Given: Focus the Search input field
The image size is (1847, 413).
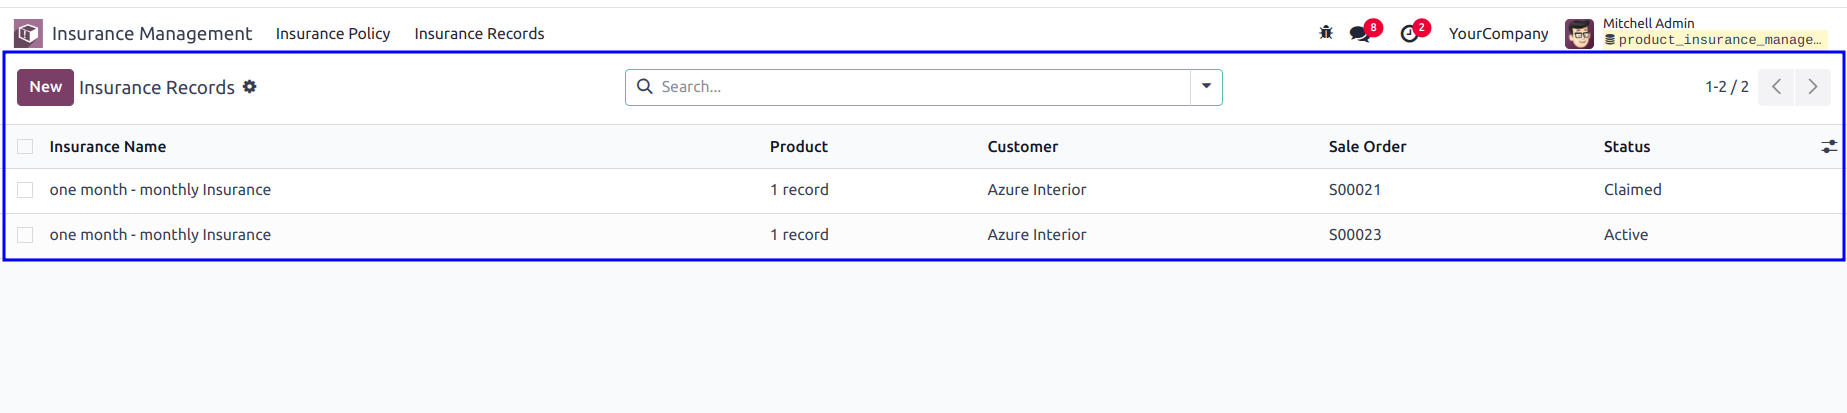Looking at the screenshot, I should coord(922,87).
